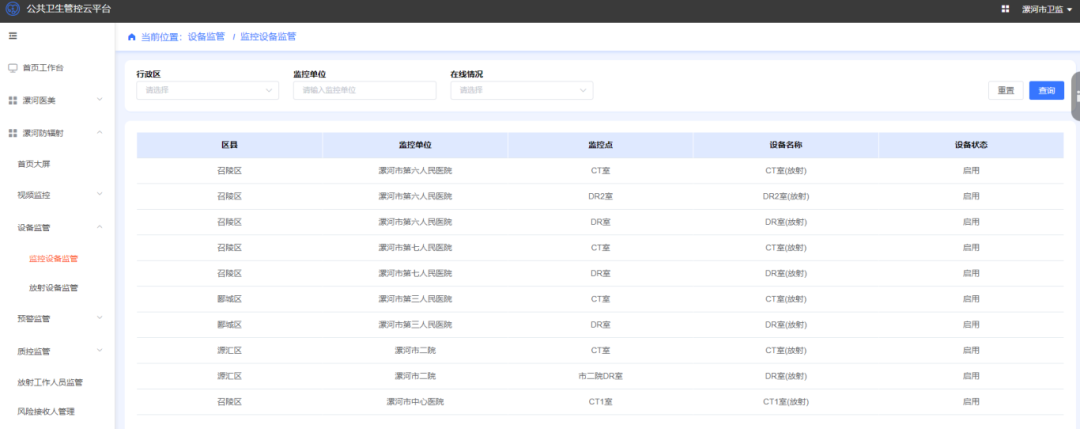
Task: Expand the 质控监管 submenu chevron
Action: click(x=99, y=350)
